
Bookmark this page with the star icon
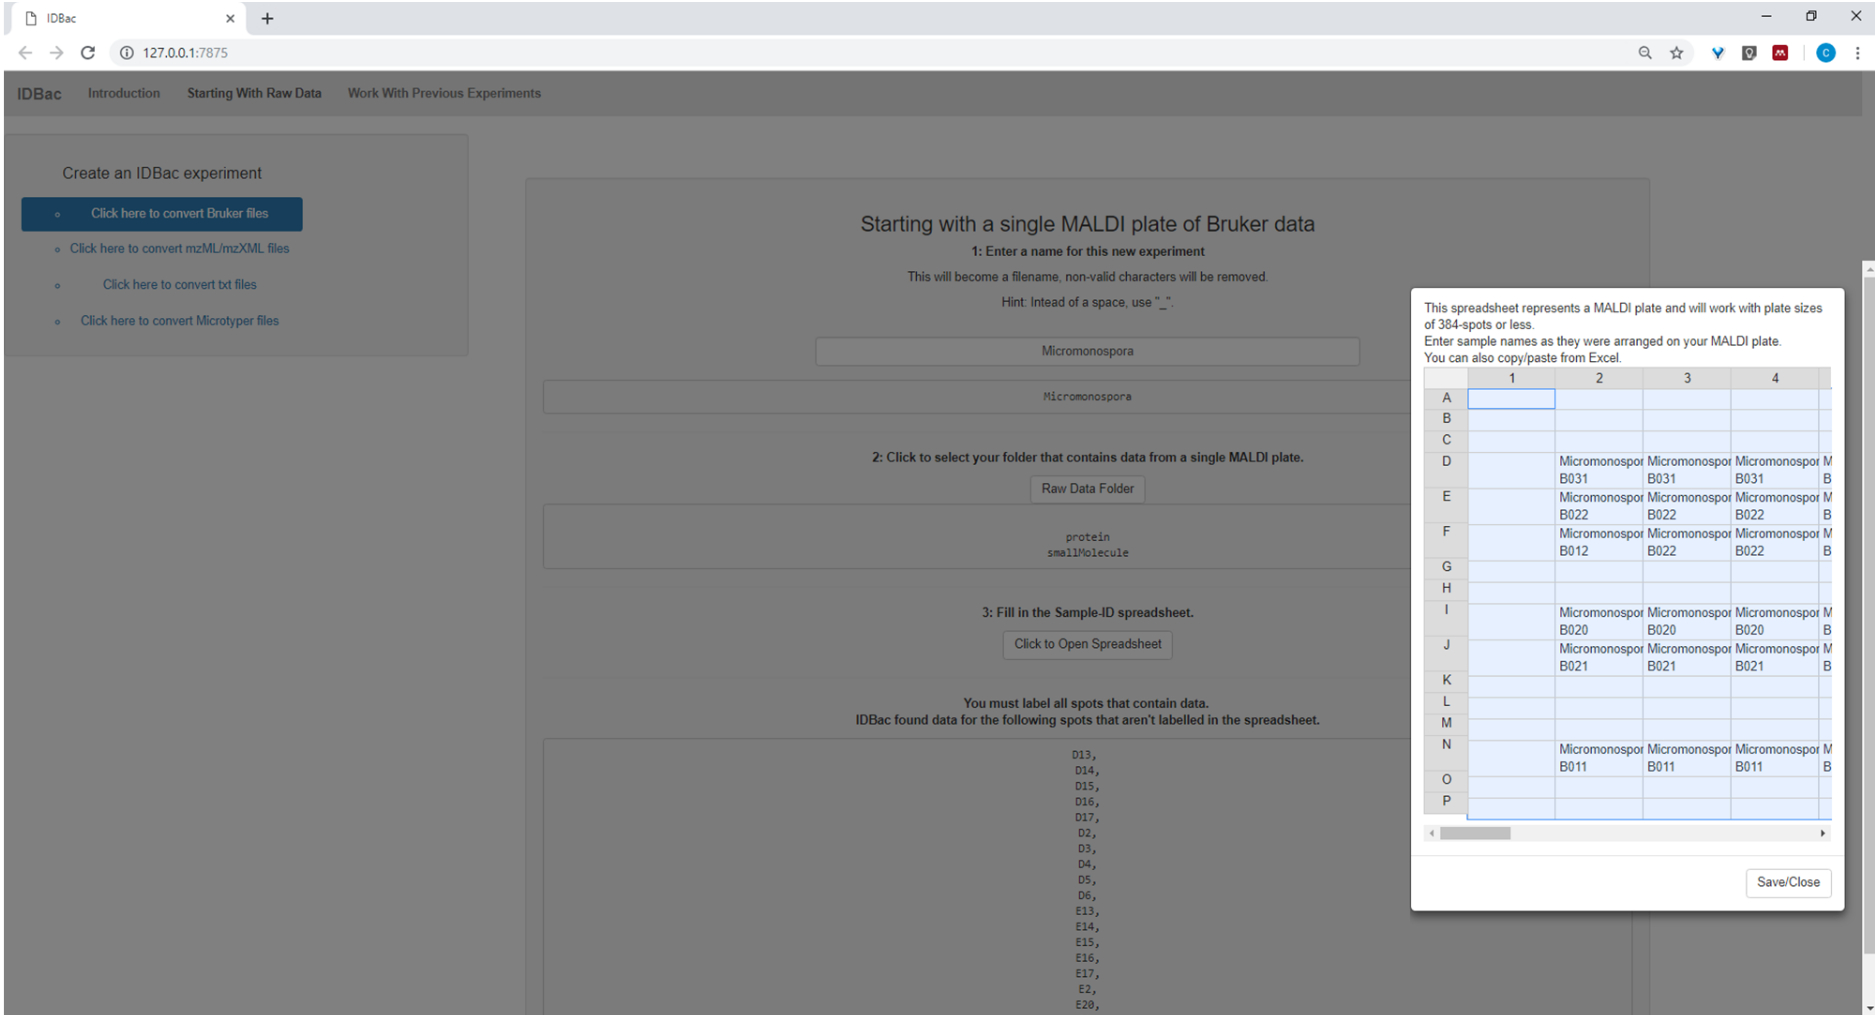tap(1677, 53)
